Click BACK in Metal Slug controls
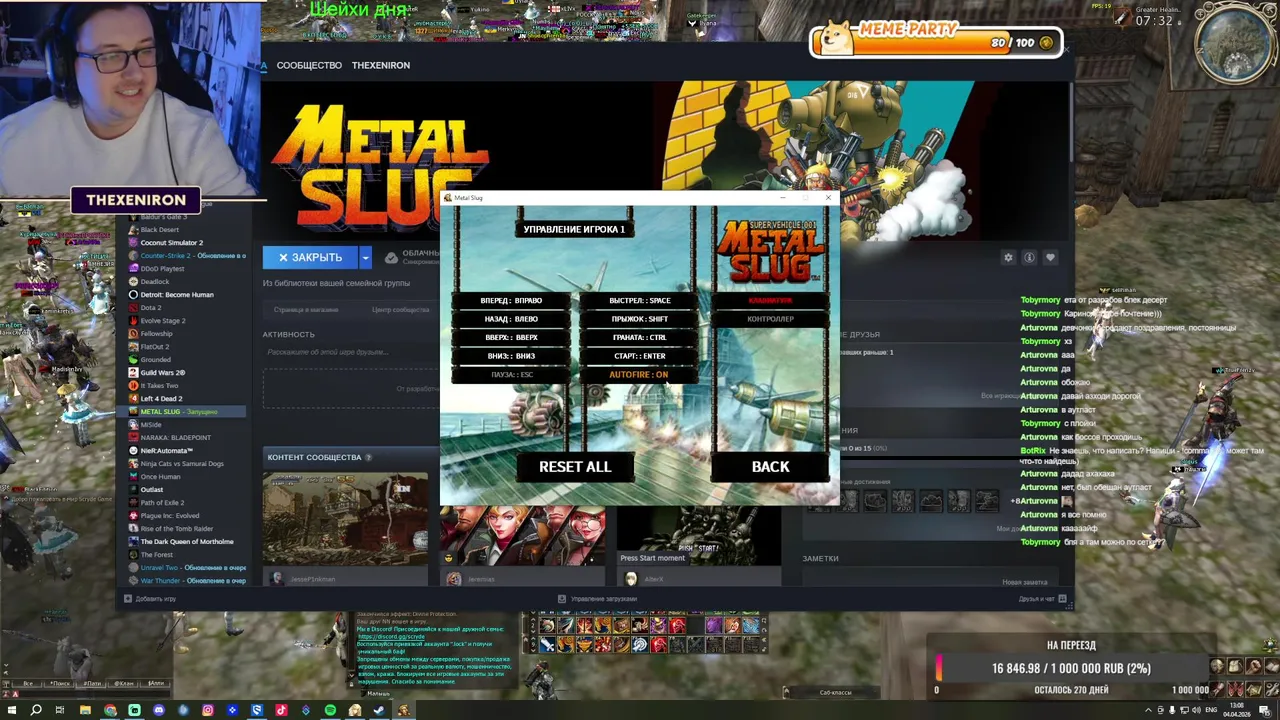Viewport: 1280px width, 720px height. point(770,467)
